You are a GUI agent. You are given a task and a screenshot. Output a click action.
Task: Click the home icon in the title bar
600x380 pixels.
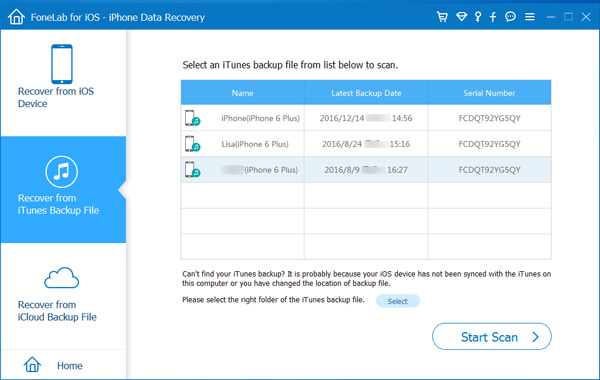pos(16,17)
